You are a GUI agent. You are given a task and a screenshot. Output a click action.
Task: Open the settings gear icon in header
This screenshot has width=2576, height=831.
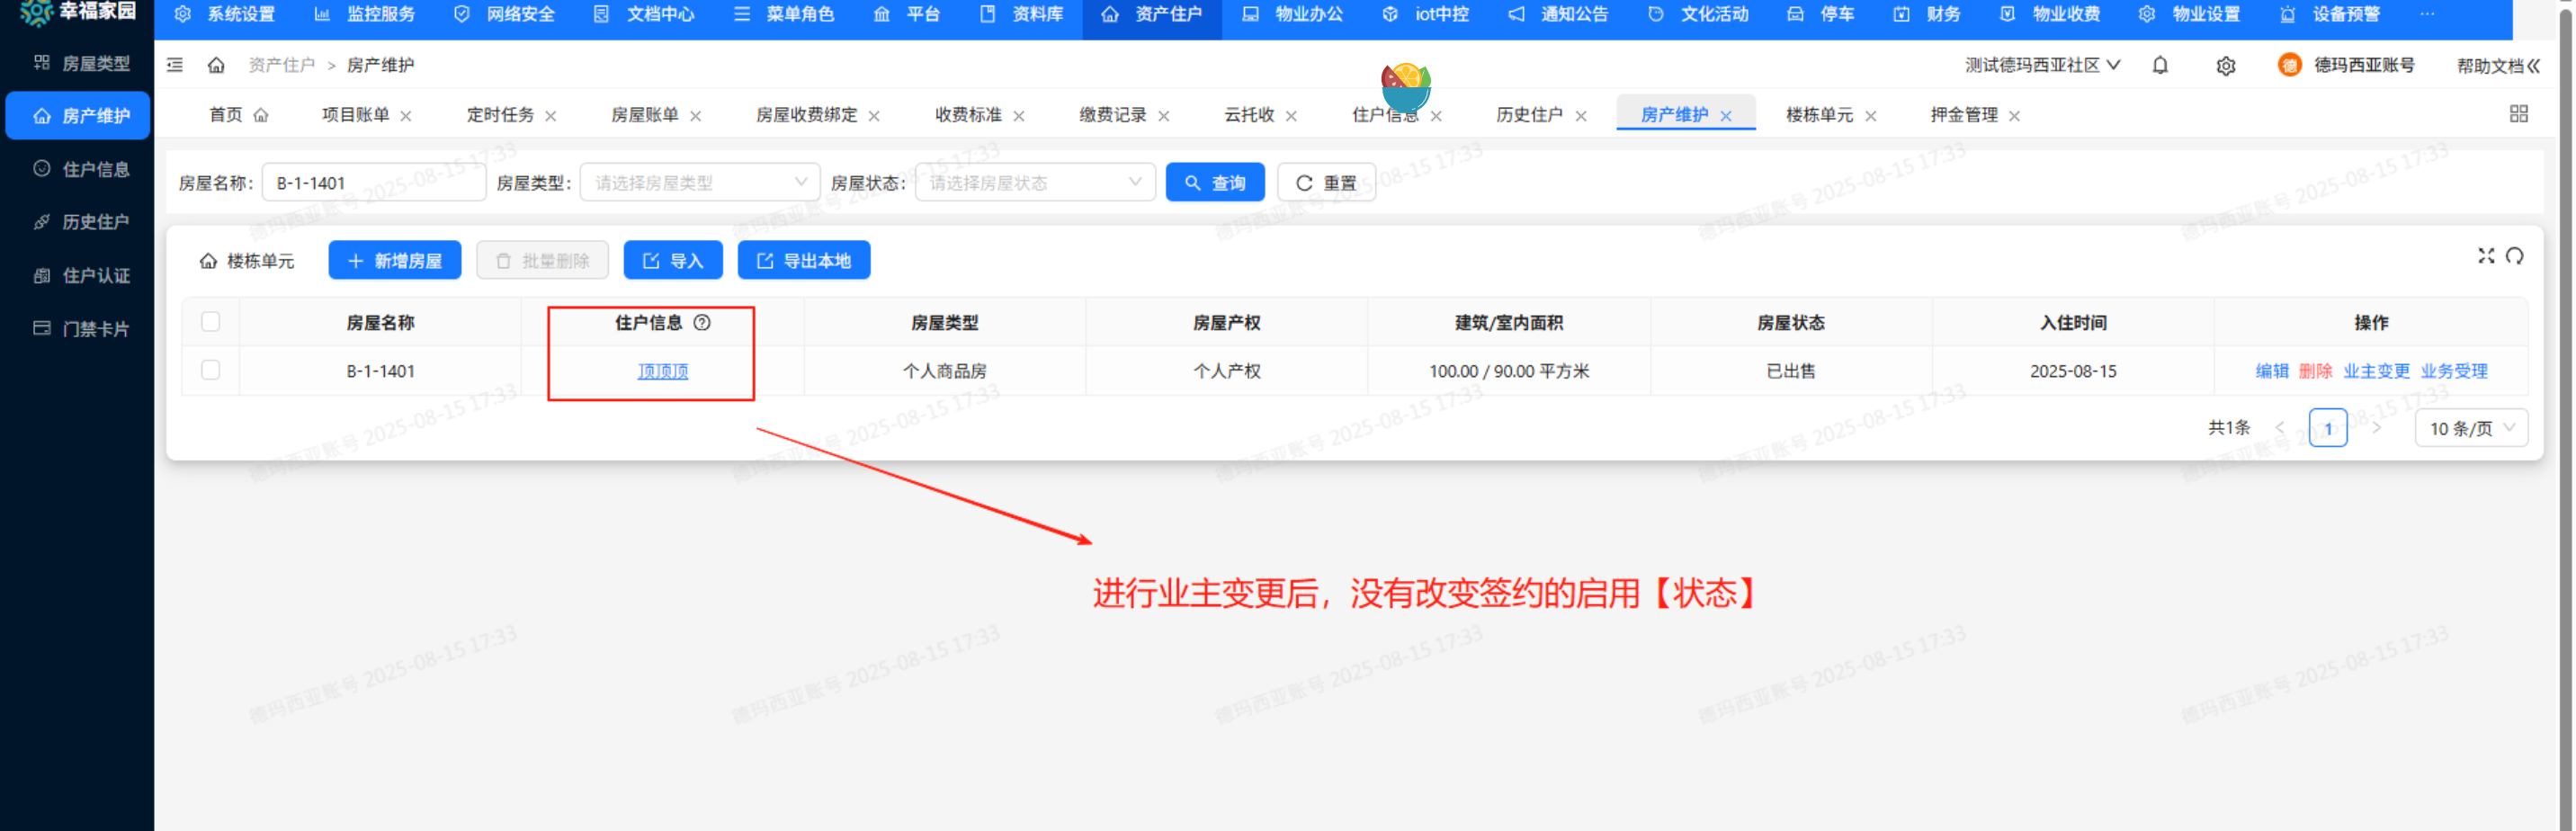click(2225, 66)
